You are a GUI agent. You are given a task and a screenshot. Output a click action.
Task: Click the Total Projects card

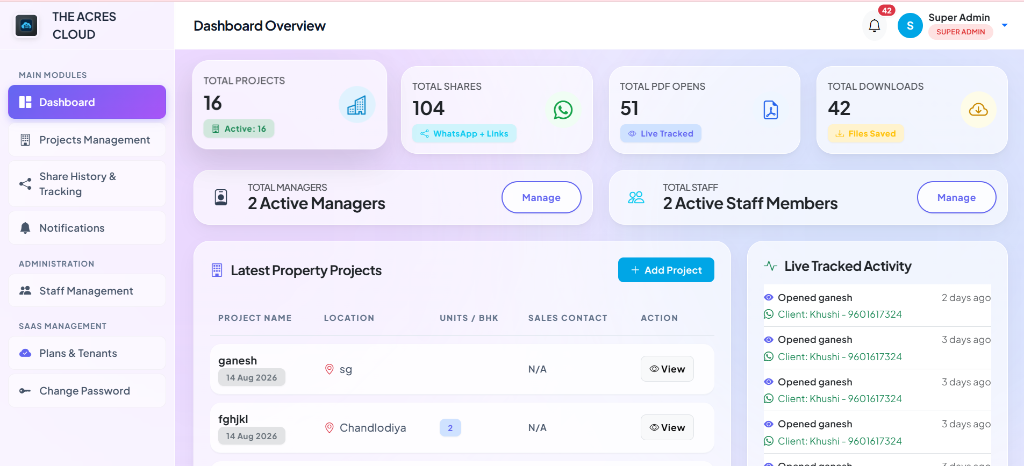pyautogui.click(x=289, y=104)
